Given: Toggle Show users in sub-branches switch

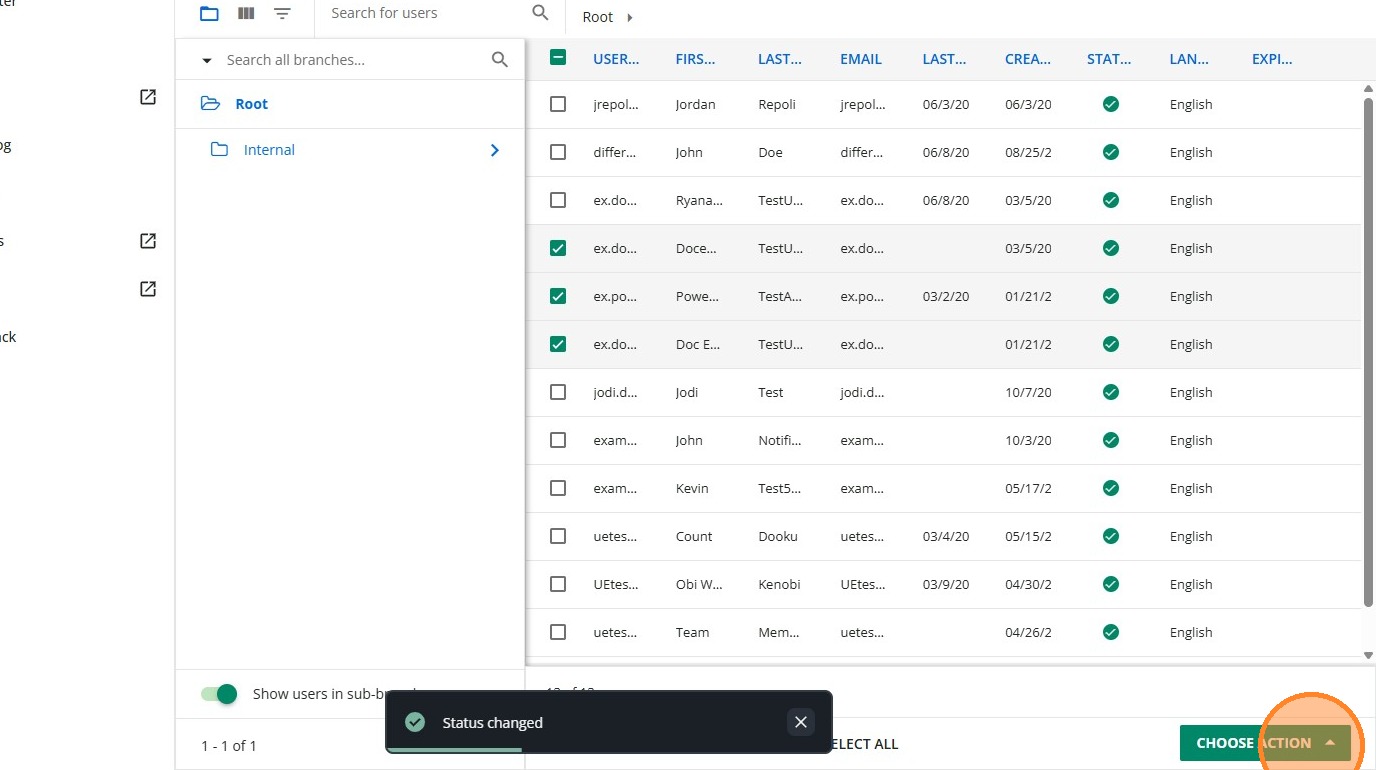Looking at the screenshot, I should tap(219, 694).
